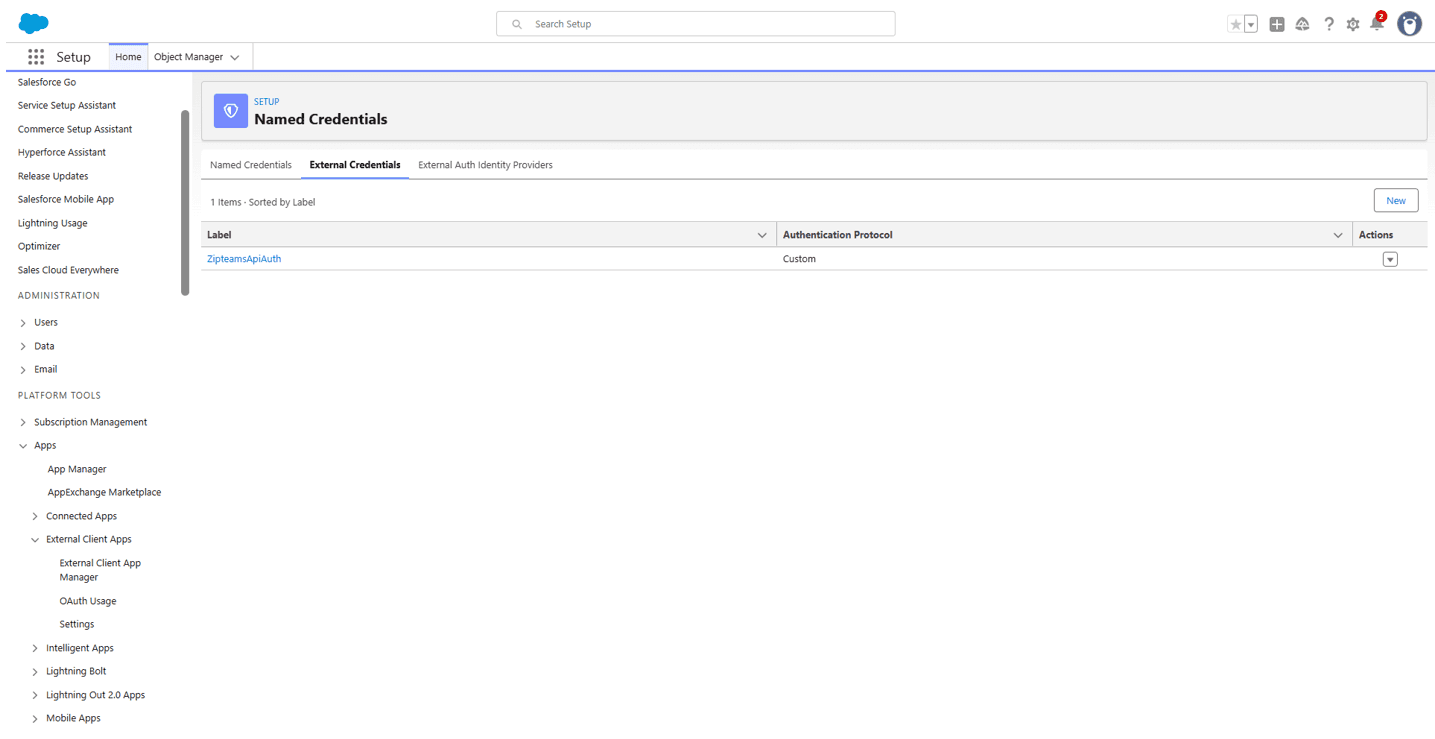The height and width of the screenshot is (739, 1435).
Task: Click the sidebar scrollbar
Action: (x=185, y=203)
